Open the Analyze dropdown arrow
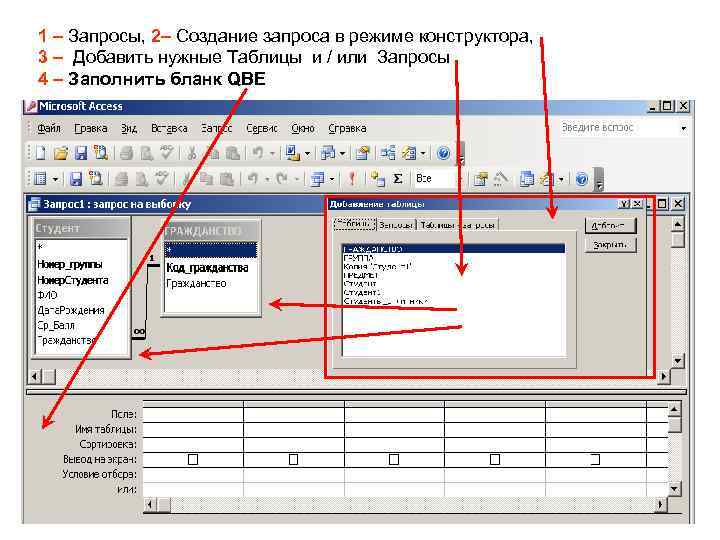This screenshot has width=720, height=540. coord(342,153)
